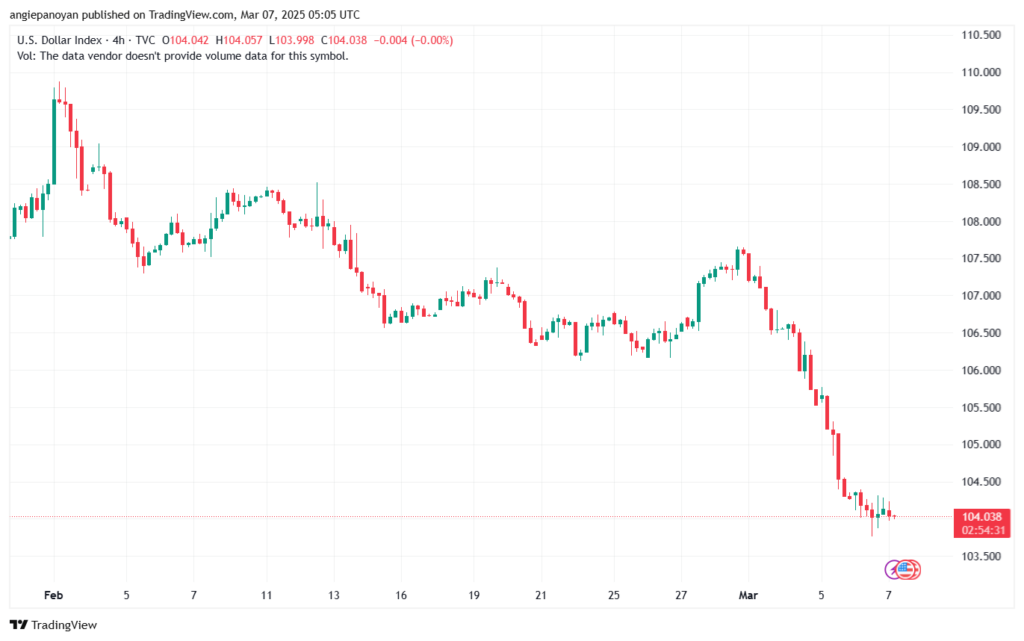Click the 21 label on date axis

pos(541,595)
